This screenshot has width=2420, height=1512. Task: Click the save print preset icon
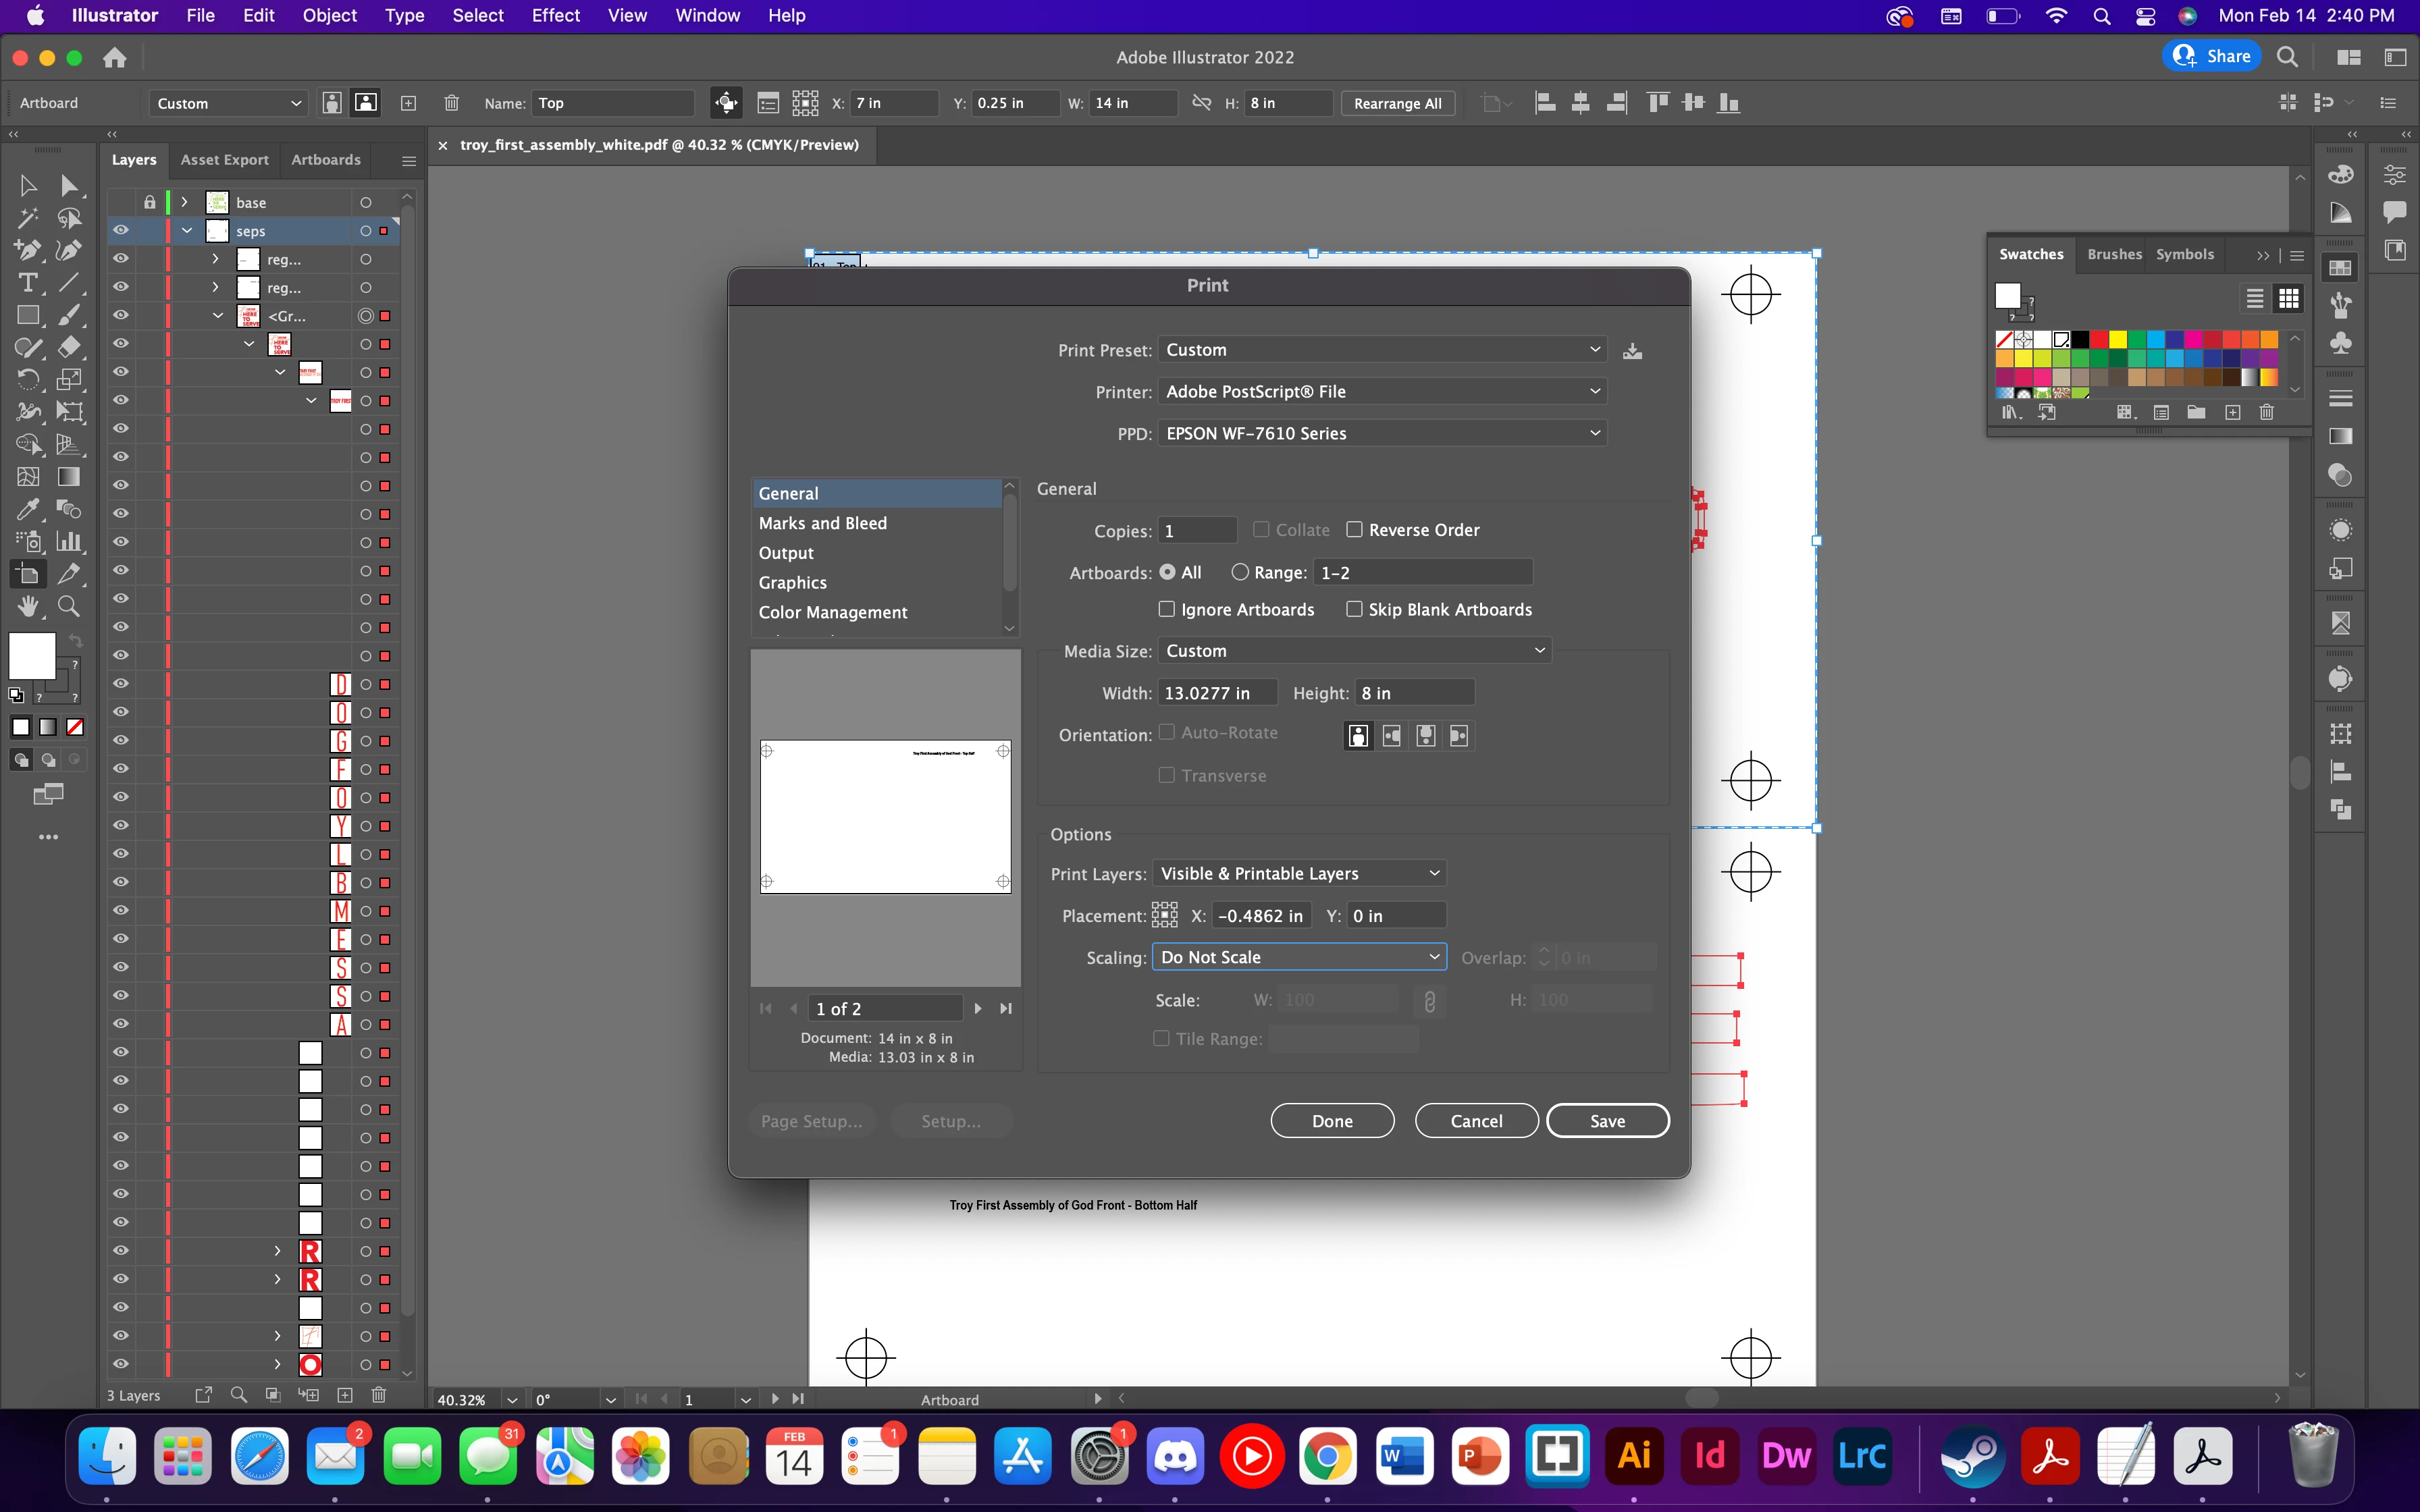(1632, 351)
